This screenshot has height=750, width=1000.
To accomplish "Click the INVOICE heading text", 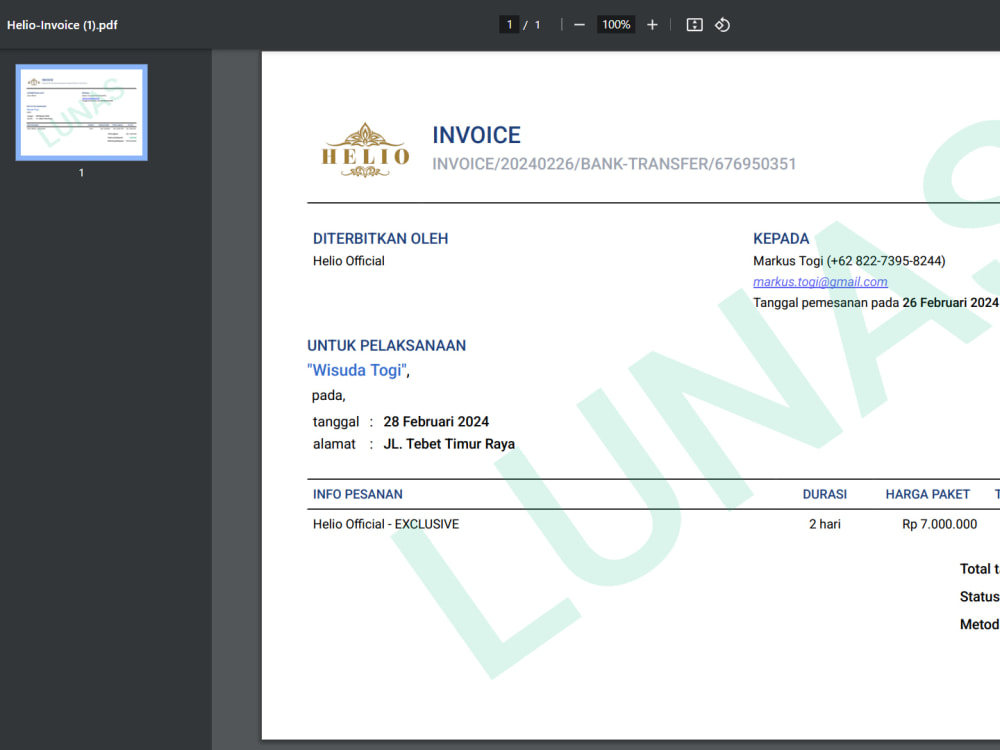I will point(476,135).
